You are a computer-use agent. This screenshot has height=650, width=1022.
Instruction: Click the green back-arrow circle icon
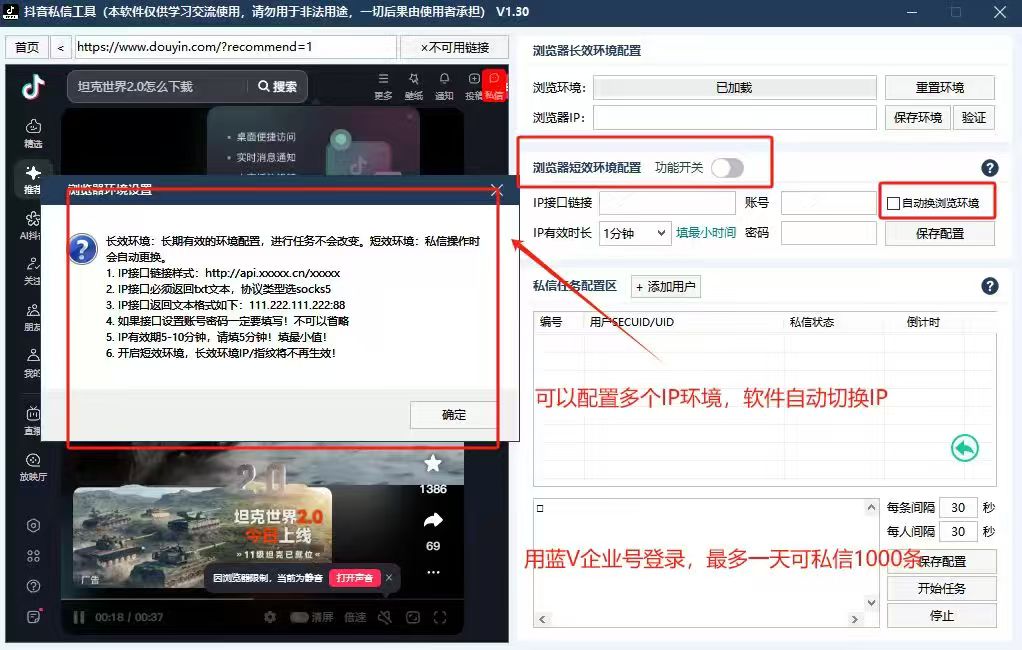(965, 448)
